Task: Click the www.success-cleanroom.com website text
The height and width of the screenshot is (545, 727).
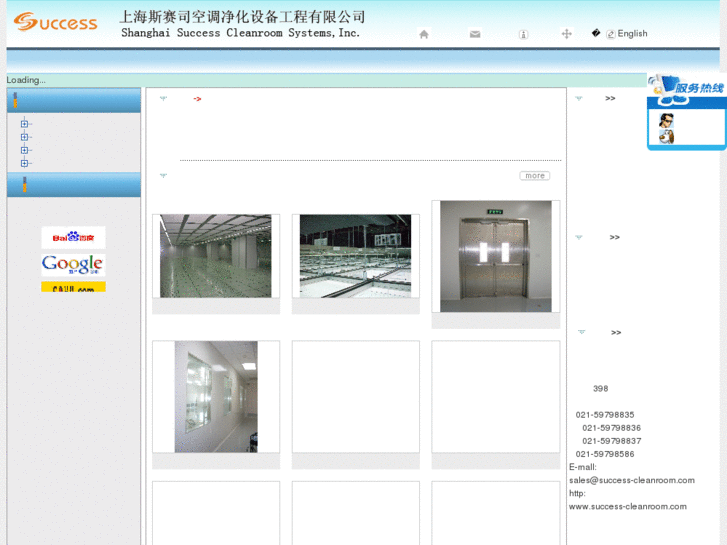Action: point(628,507)
